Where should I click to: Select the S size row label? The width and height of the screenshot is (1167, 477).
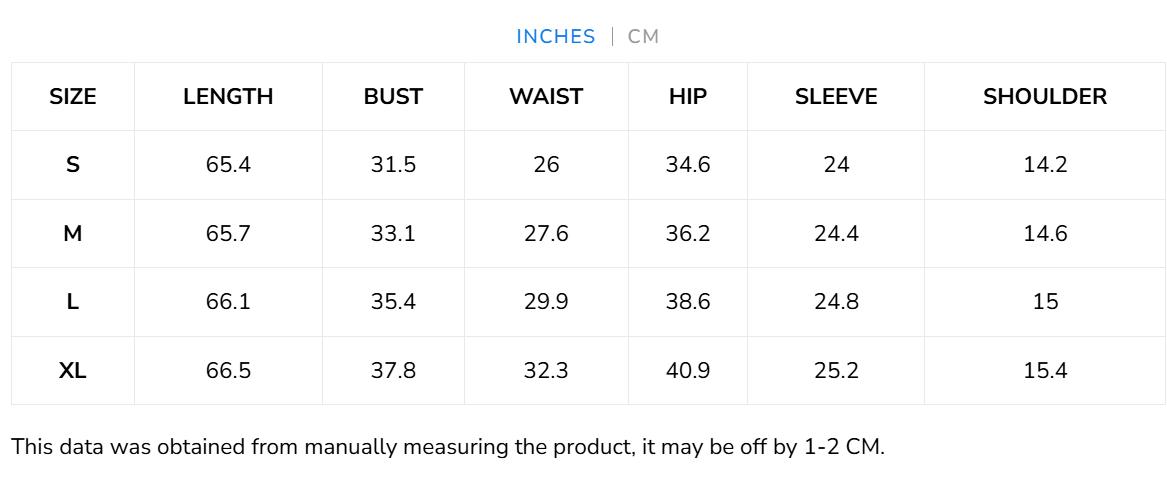tap(73, 165)
